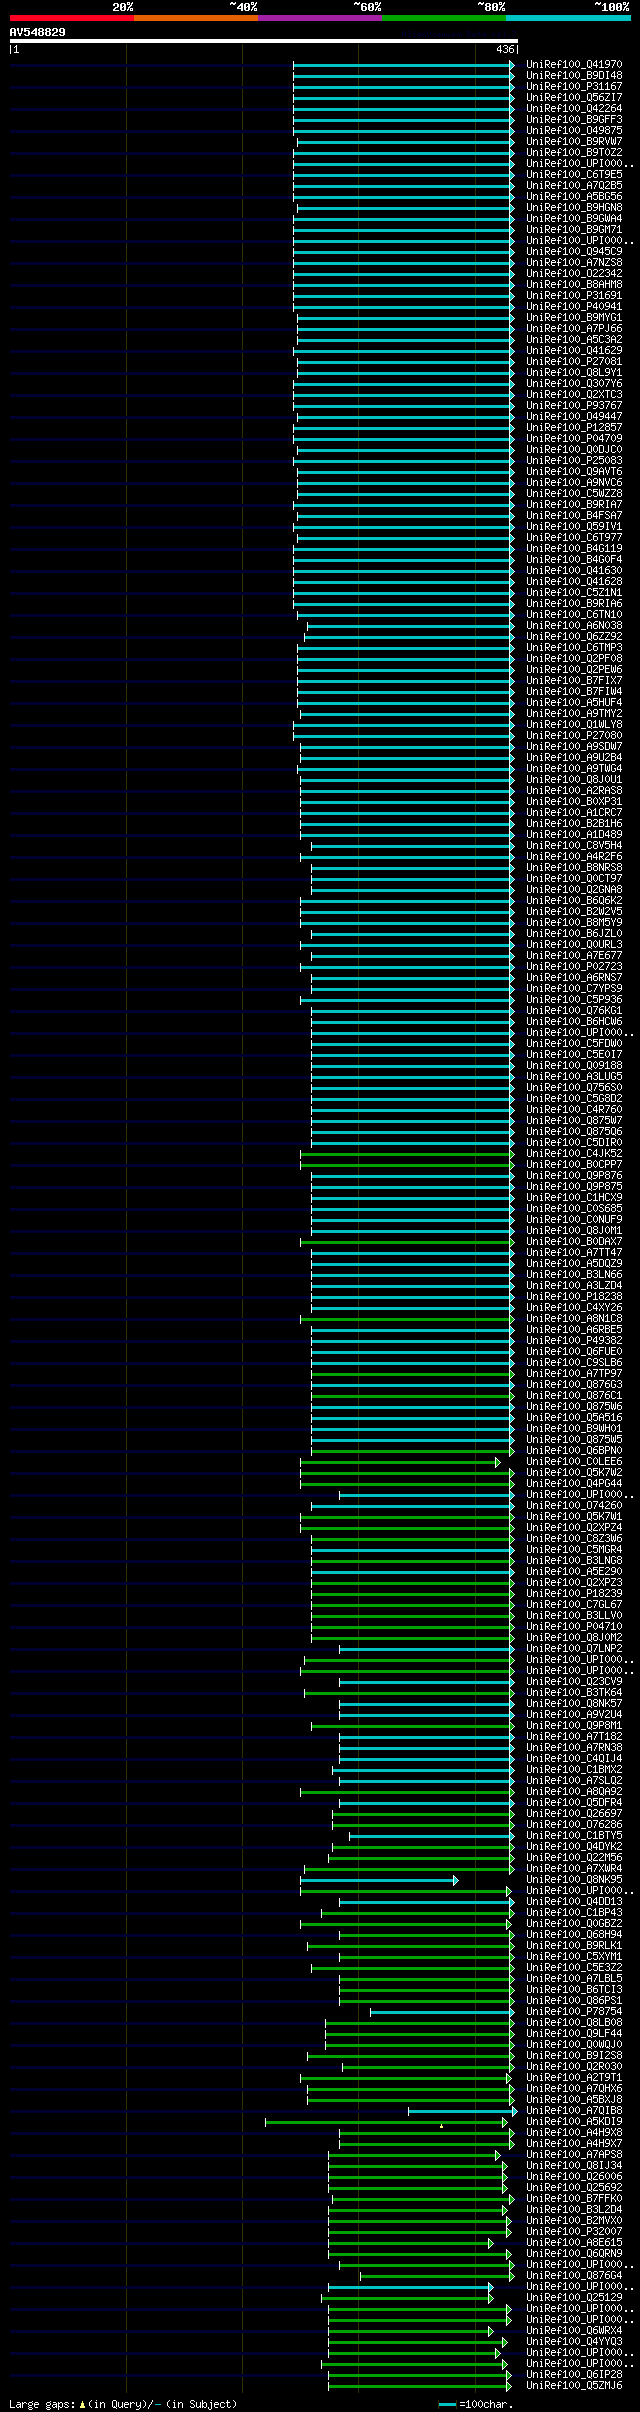Select the query name AV548829
This screenshot has width=640, height=2412.
tap(38, 32)
